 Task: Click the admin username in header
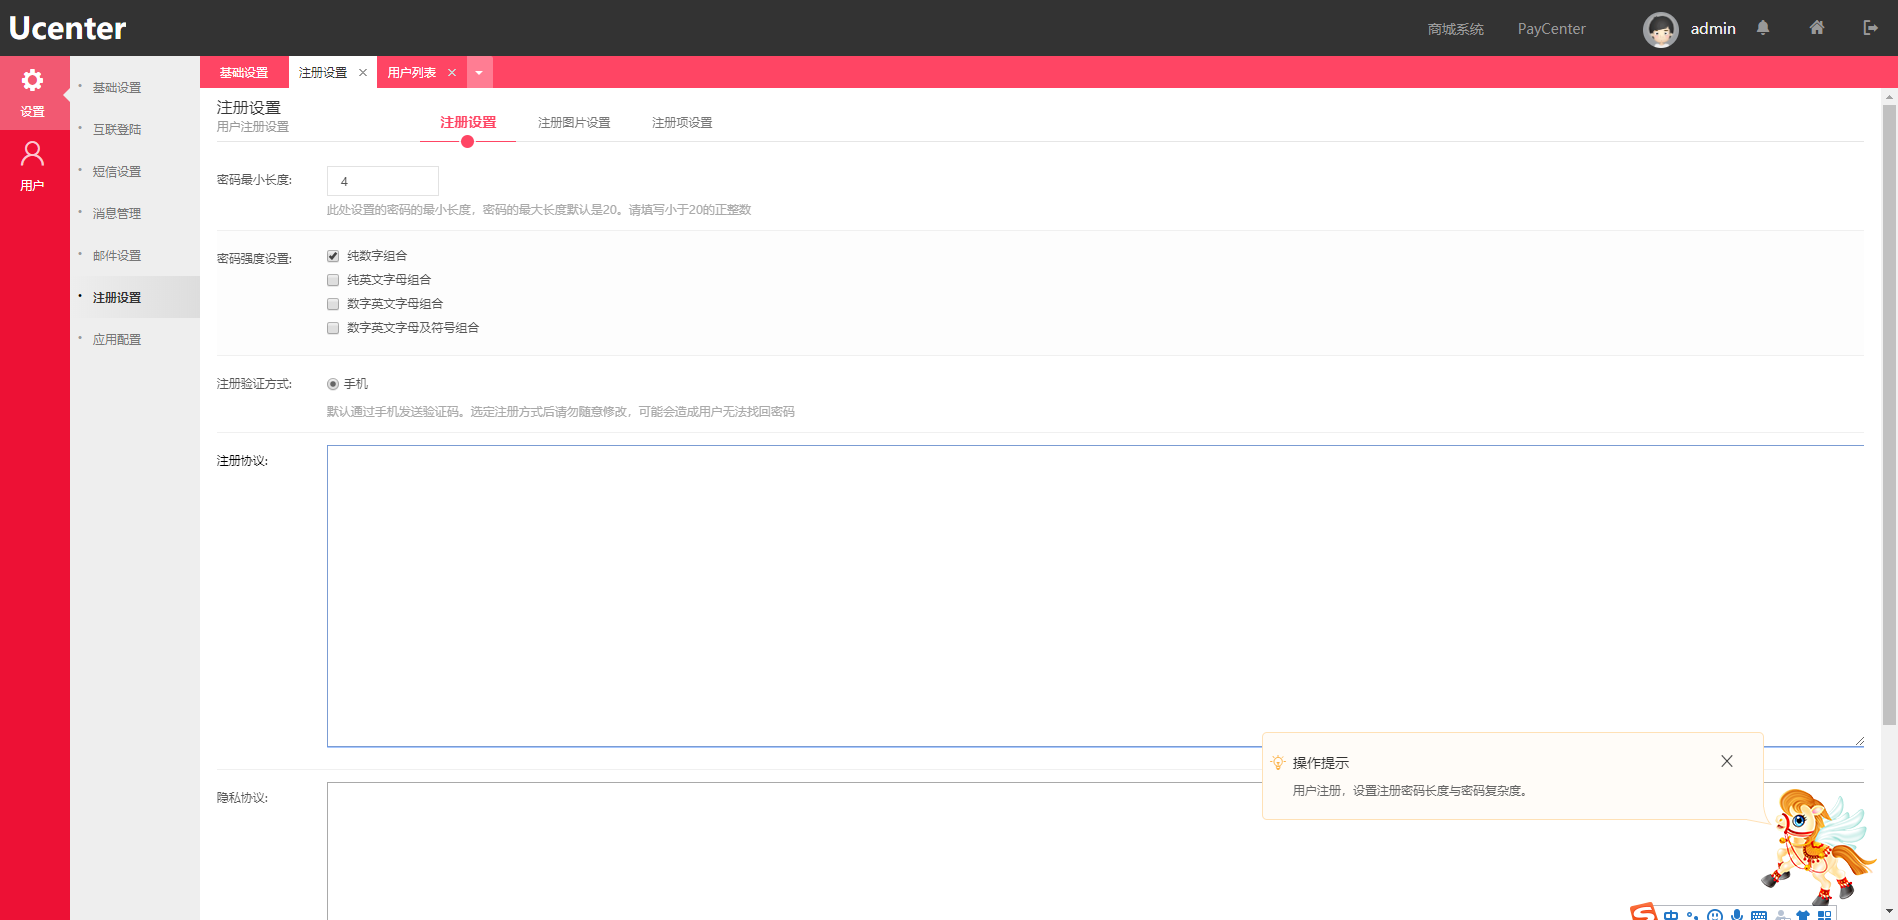[x=1713, y=29]
